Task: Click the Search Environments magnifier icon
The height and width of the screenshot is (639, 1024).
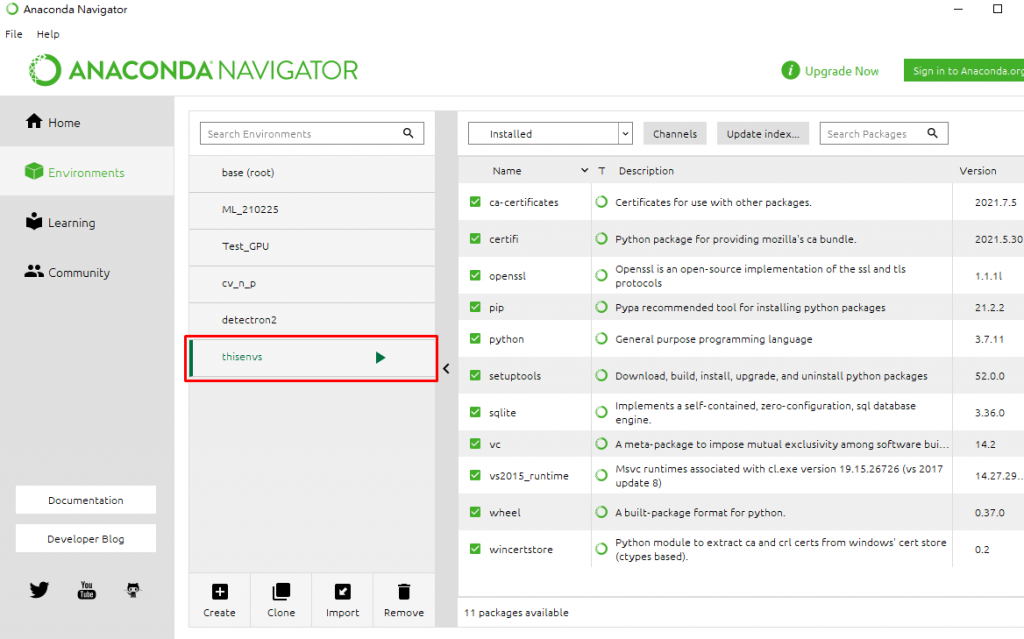Action: point(408,133)
